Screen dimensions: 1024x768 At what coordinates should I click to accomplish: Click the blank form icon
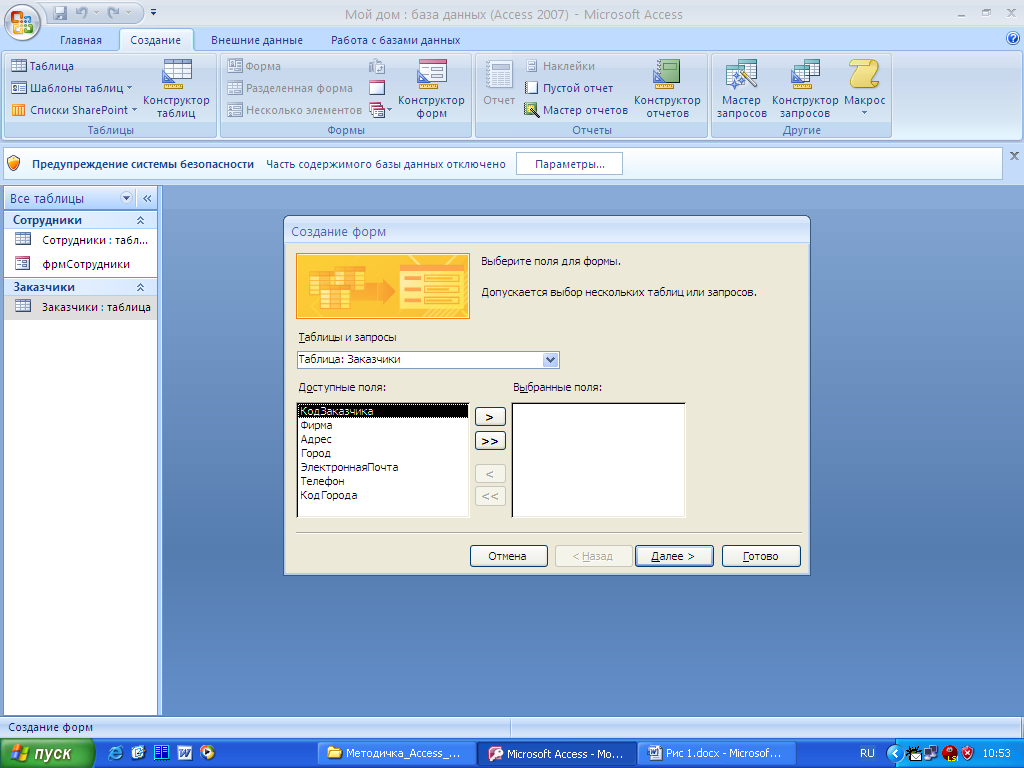pos(377,88)
